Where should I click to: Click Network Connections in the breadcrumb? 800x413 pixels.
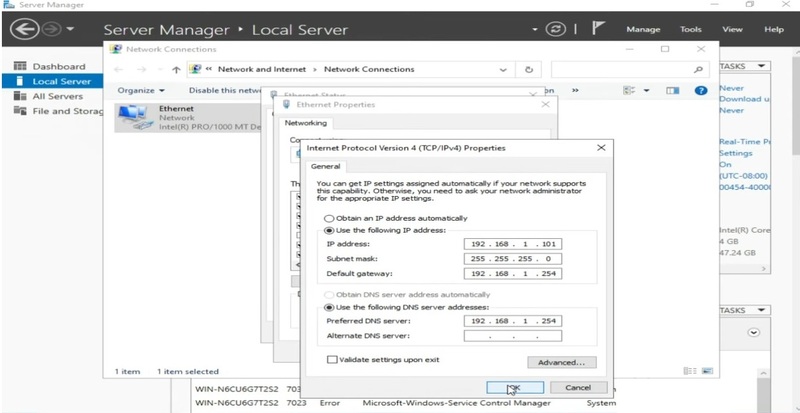[369, 69]
